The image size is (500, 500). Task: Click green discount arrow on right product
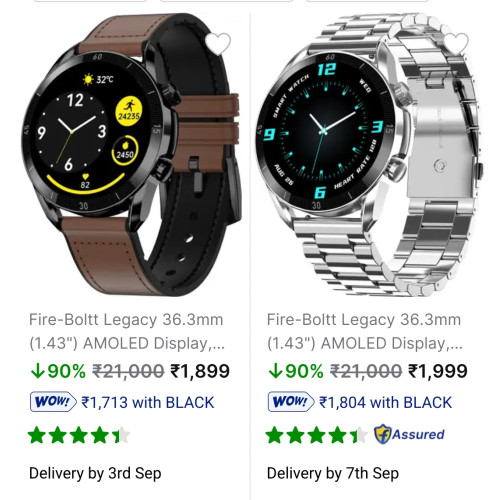pyautogui.click(x=275, y=371)
